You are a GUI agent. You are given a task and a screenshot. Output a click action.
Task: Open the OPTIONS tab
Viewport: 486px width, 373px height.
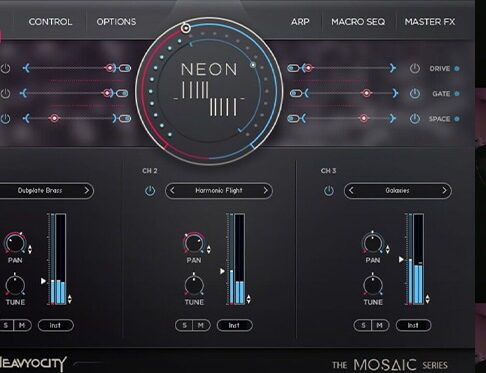pos(116,22)
